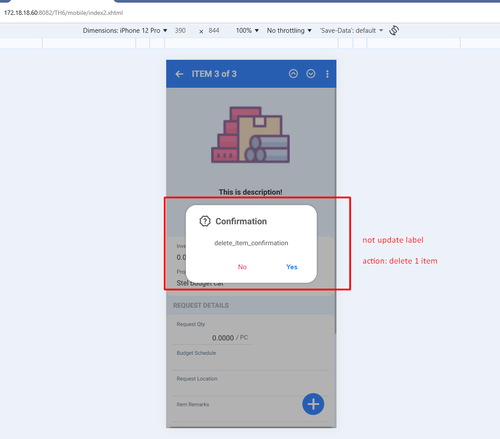Click the height field showing 844
Screen dimensions: 500x439
tap(214, 31)
